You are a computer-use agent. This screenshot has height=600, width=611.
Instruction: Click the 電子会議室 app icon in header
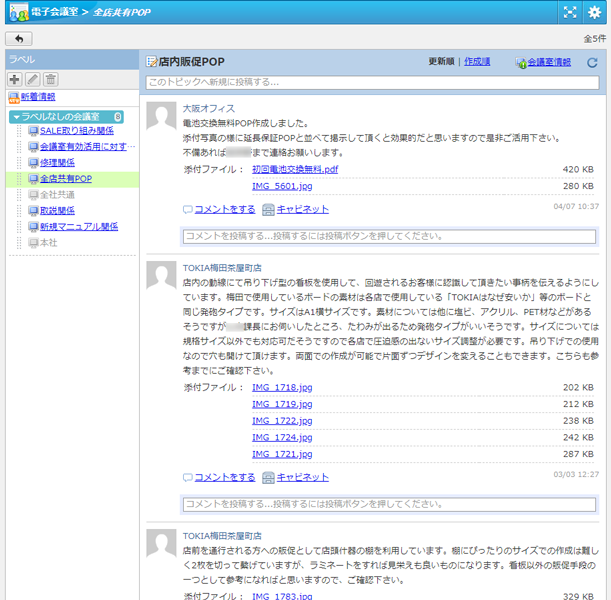(x=17, y=13)
